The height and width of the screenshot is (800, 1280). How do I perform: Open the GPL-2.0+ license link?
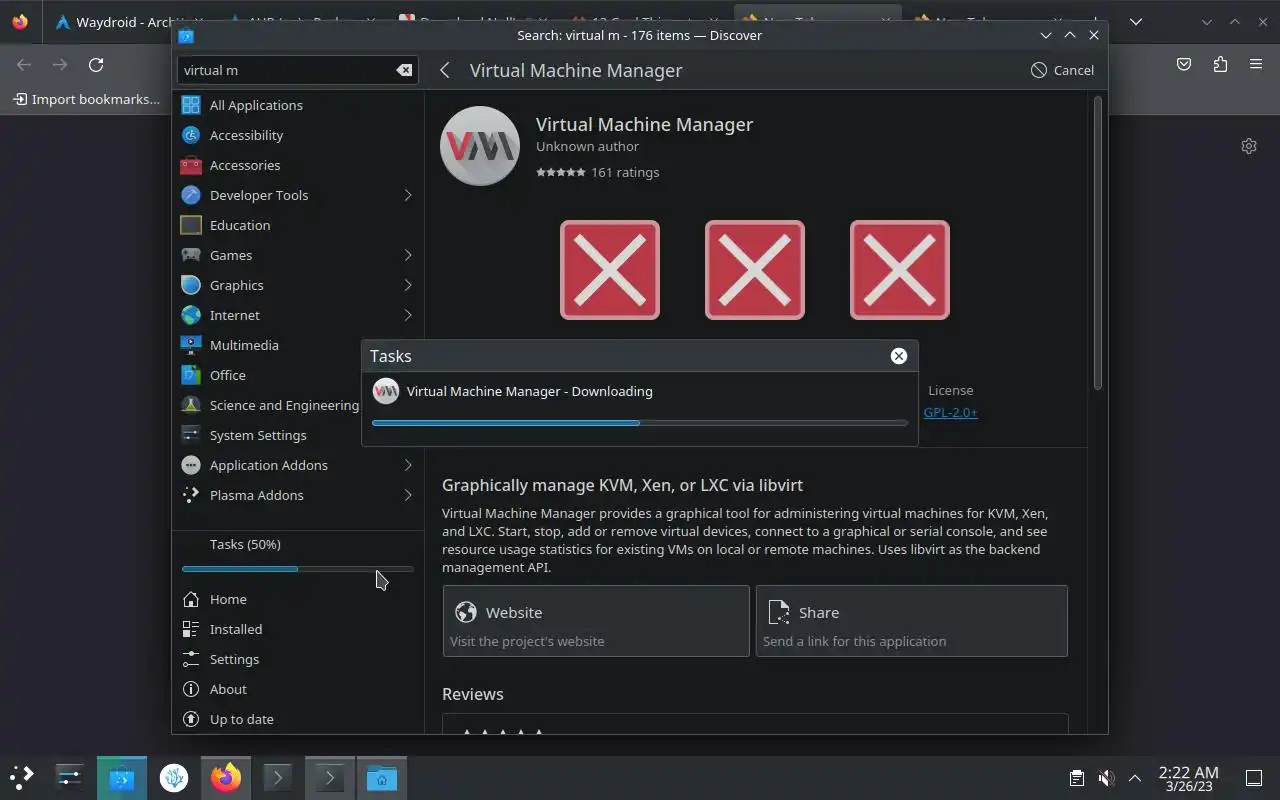pyautogui.click(x=951, y=412)
